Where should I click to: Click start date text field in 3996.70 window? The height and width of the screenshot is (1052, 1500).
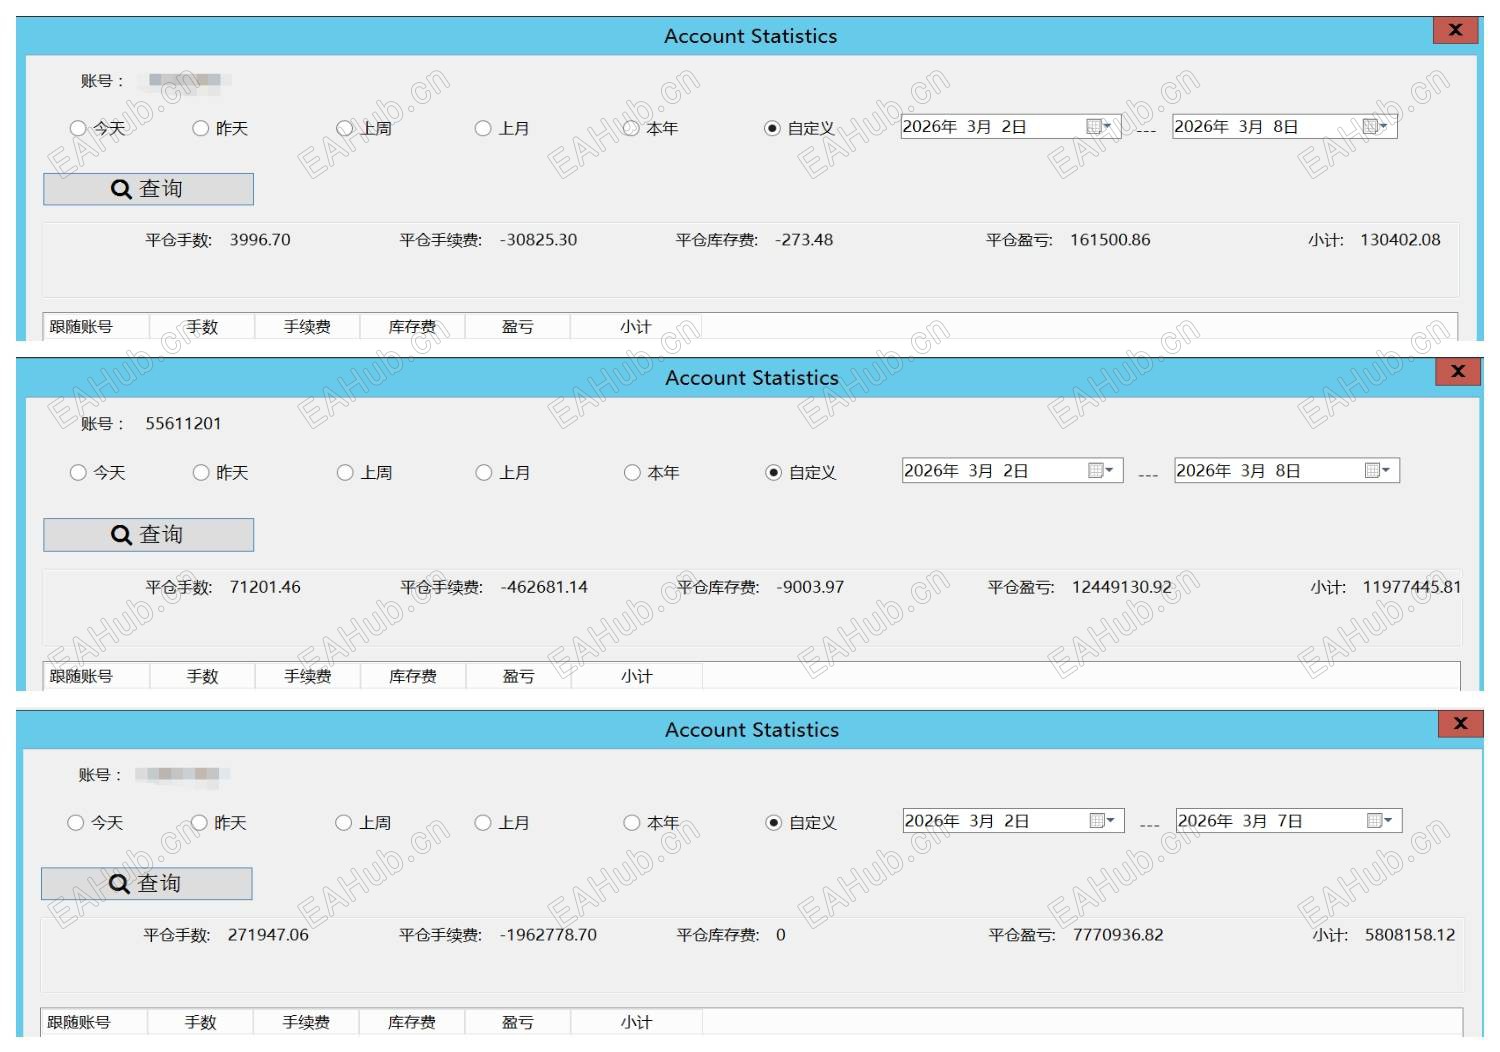tap(965, 126)
